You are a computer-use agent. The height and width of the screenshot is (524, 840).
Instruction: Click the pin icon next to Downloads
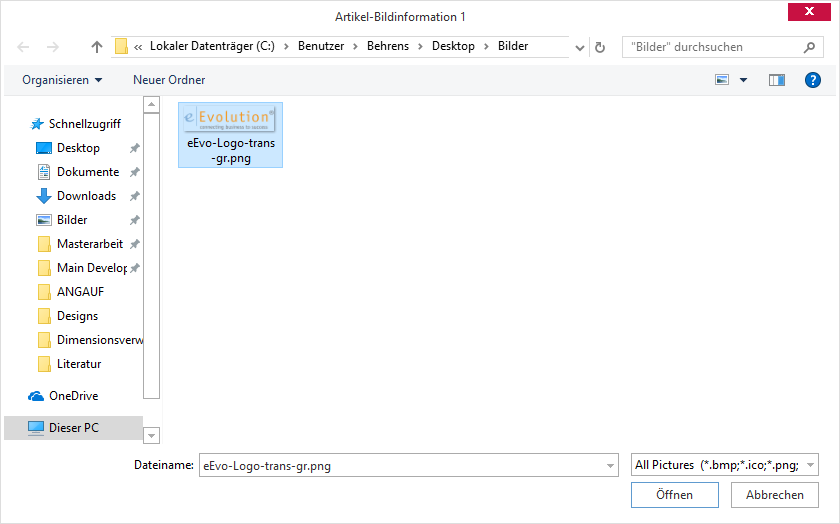point(135,196)
